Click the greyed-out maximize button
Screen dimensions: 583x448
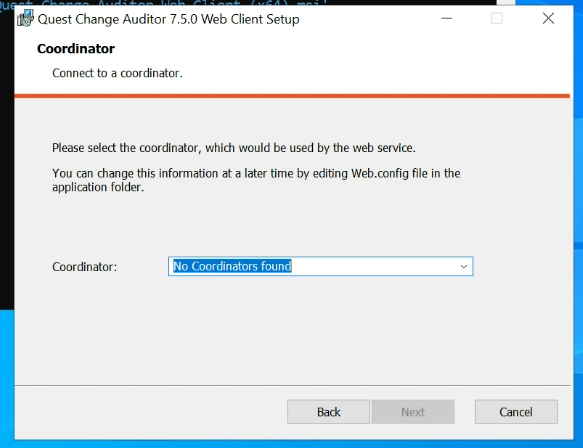[497, 18]
